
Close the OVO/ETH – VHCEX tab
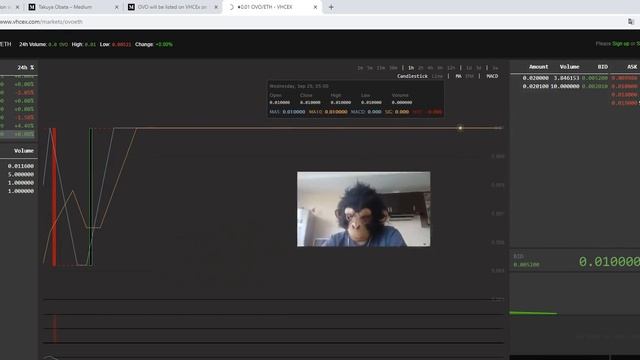click(x=315, y=7)
